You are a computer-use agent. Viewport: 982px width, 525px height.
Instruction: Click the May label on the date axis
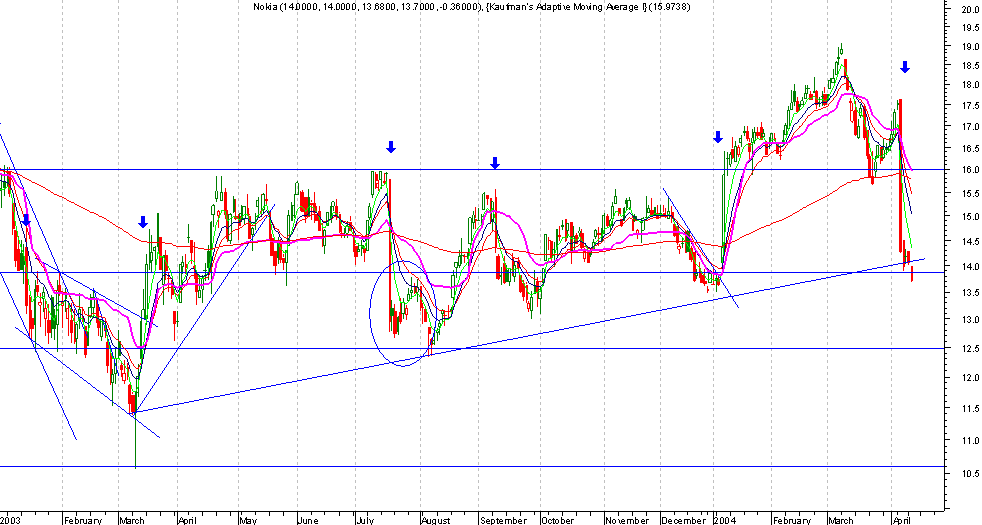pos(249,520)
